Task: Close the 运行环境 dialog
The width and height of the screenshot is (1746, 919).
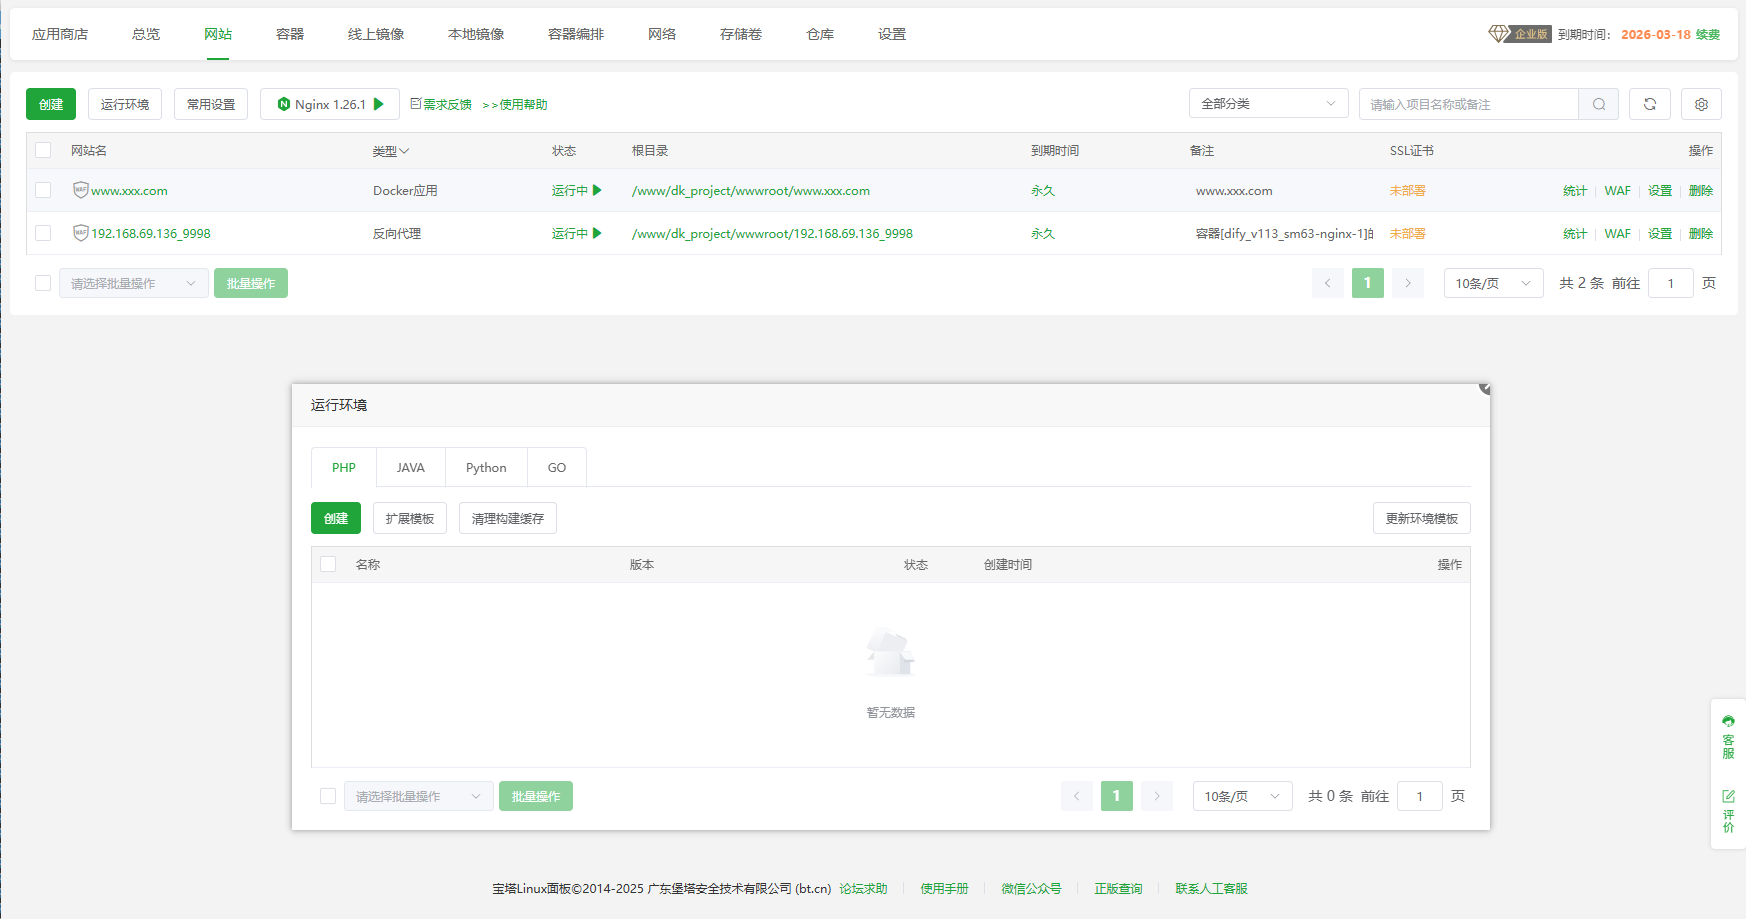Action: (1484, 388)
